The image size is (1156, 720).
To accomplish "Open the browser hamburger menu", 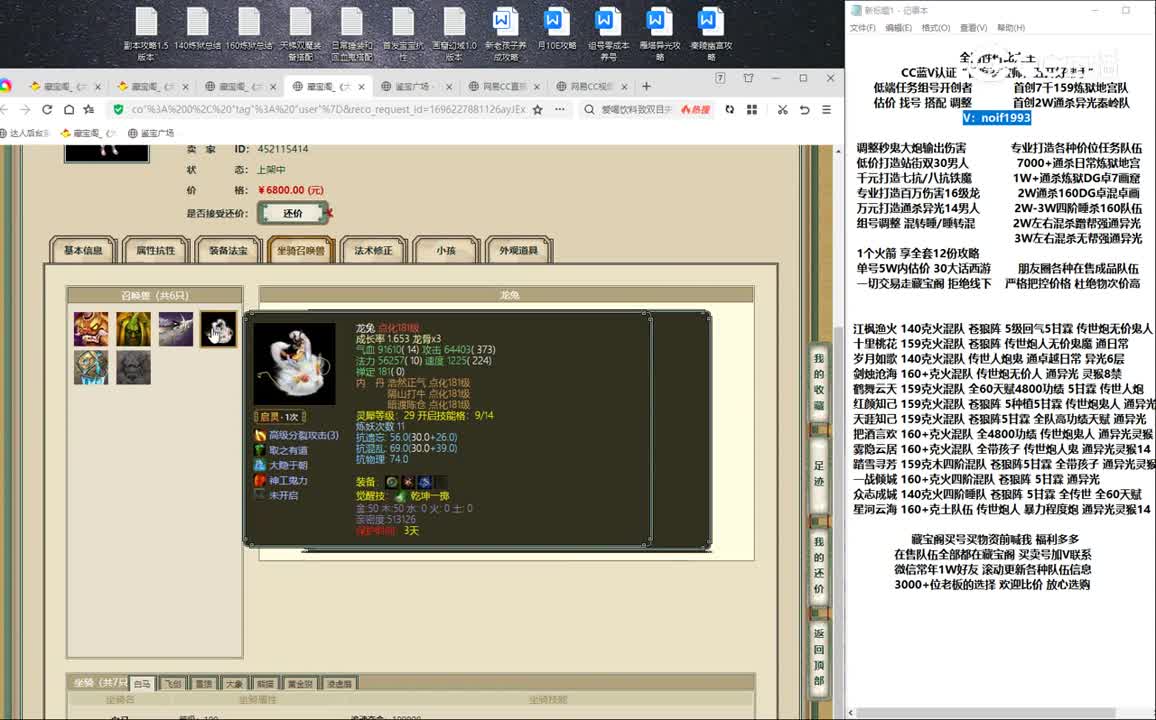I will 826,110.
